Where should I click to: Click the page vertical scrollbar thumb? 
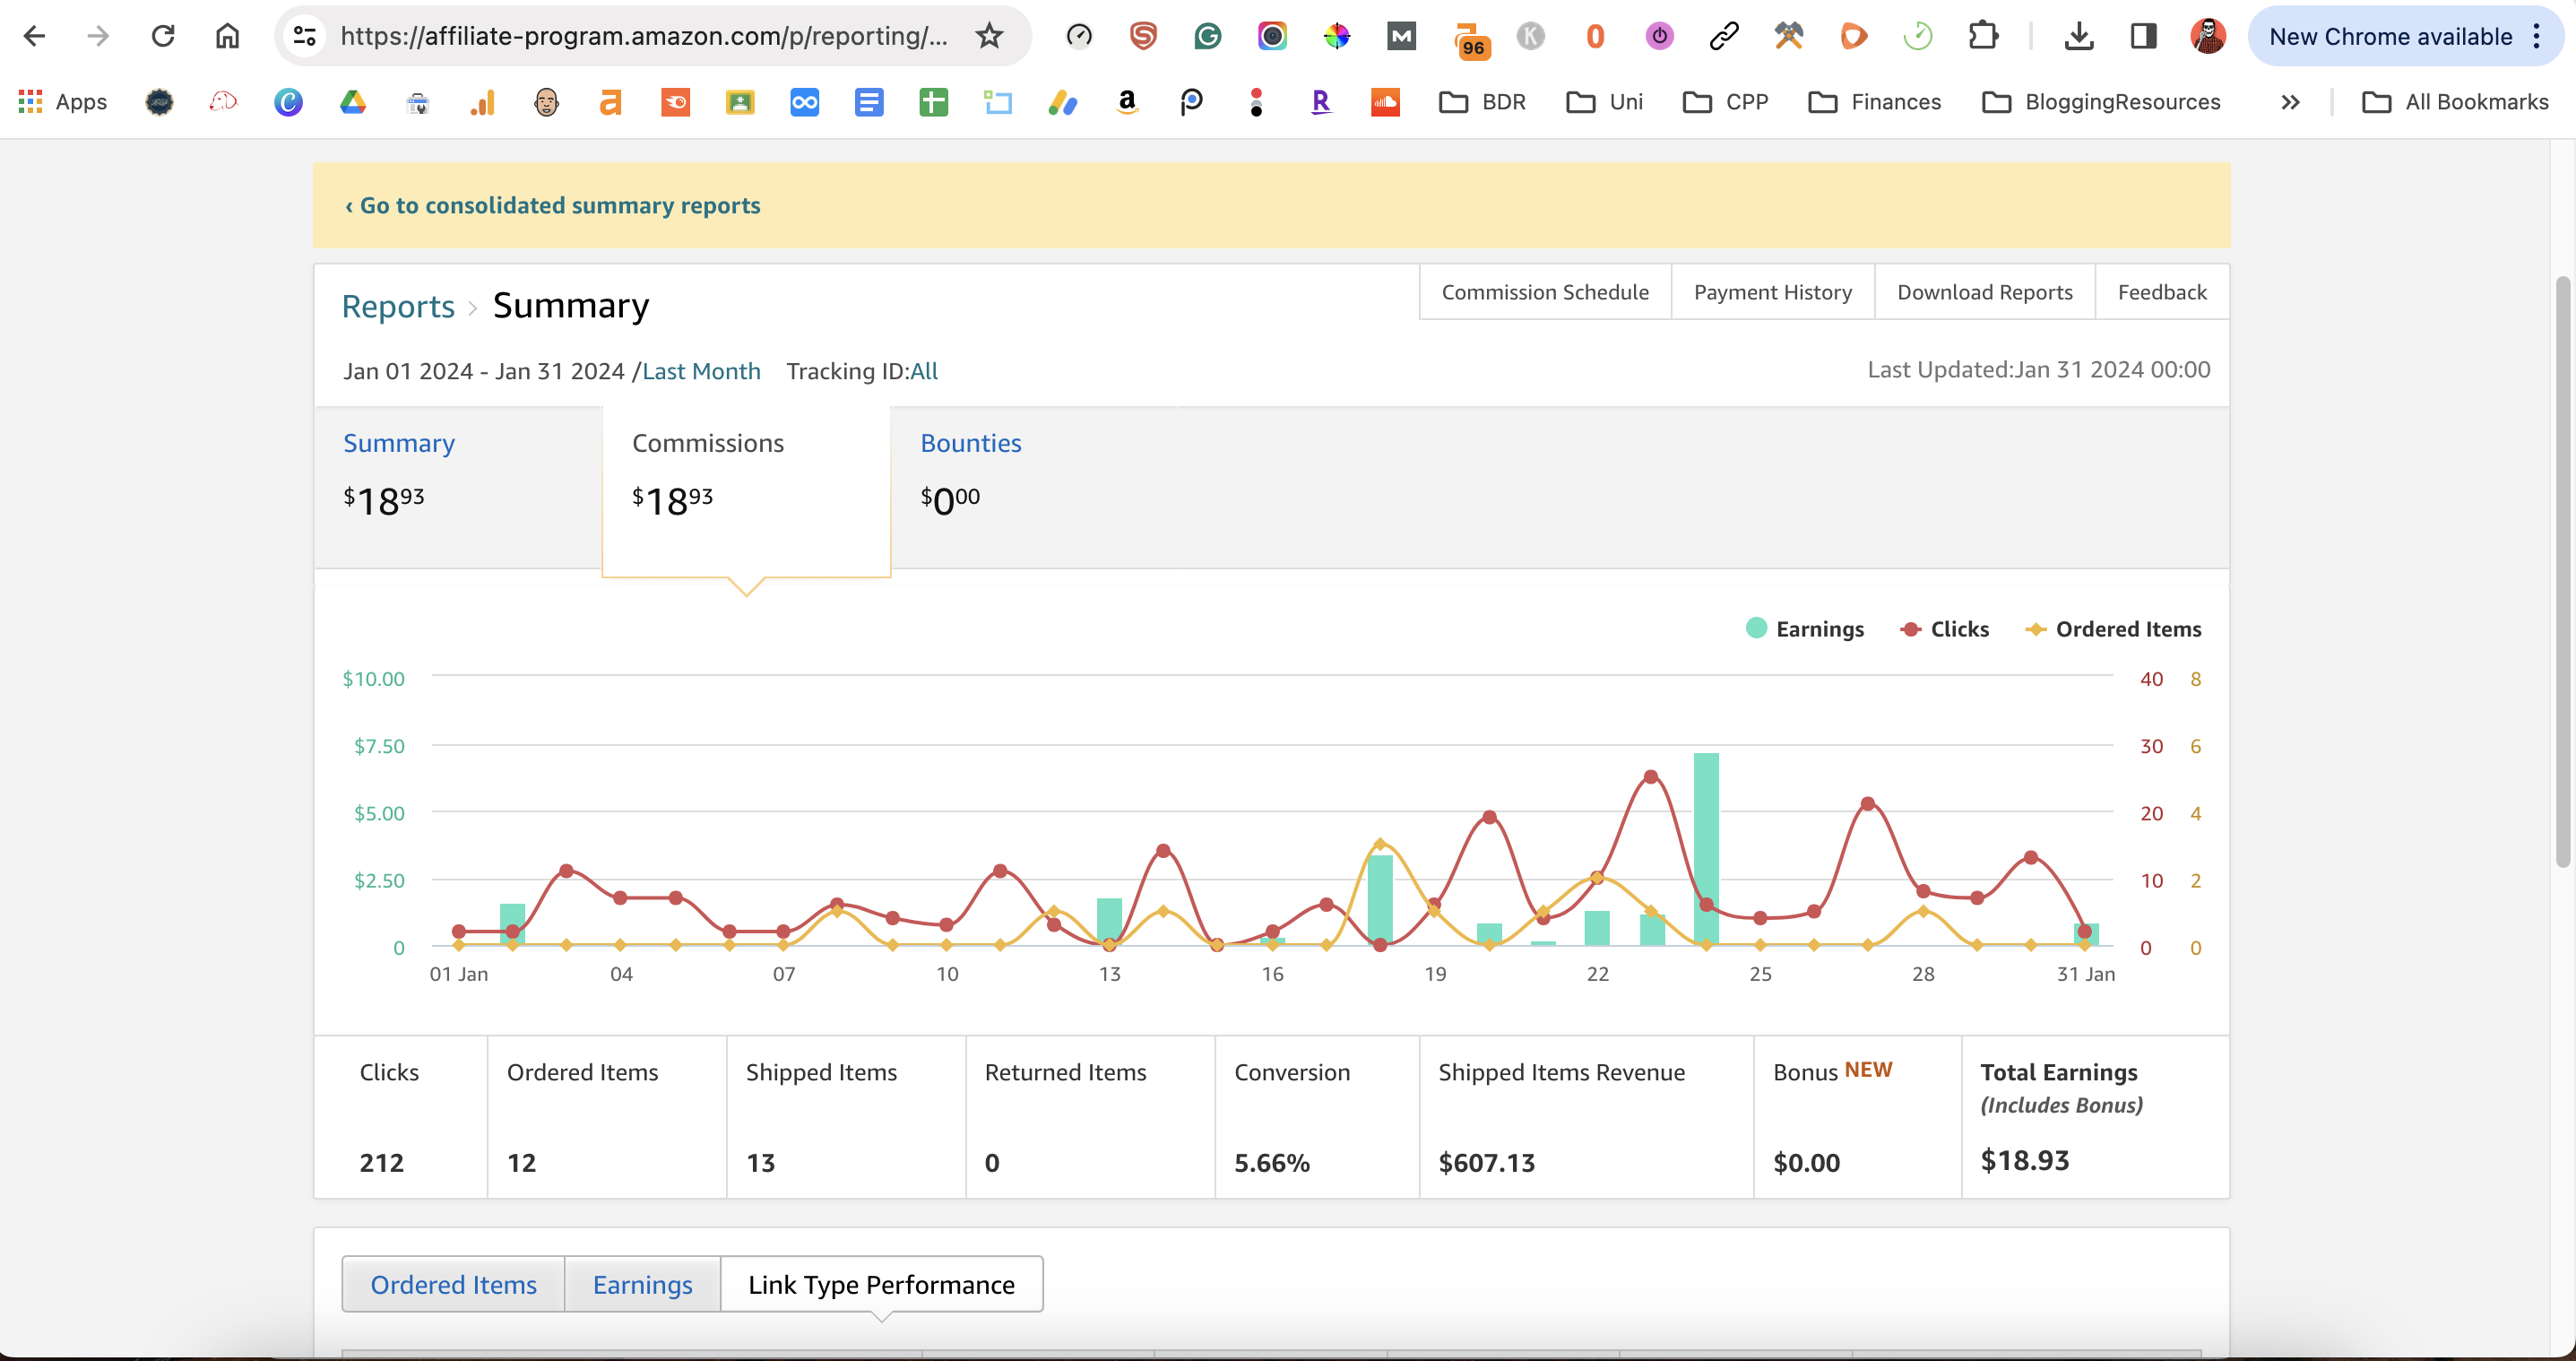pos(2562,571)
